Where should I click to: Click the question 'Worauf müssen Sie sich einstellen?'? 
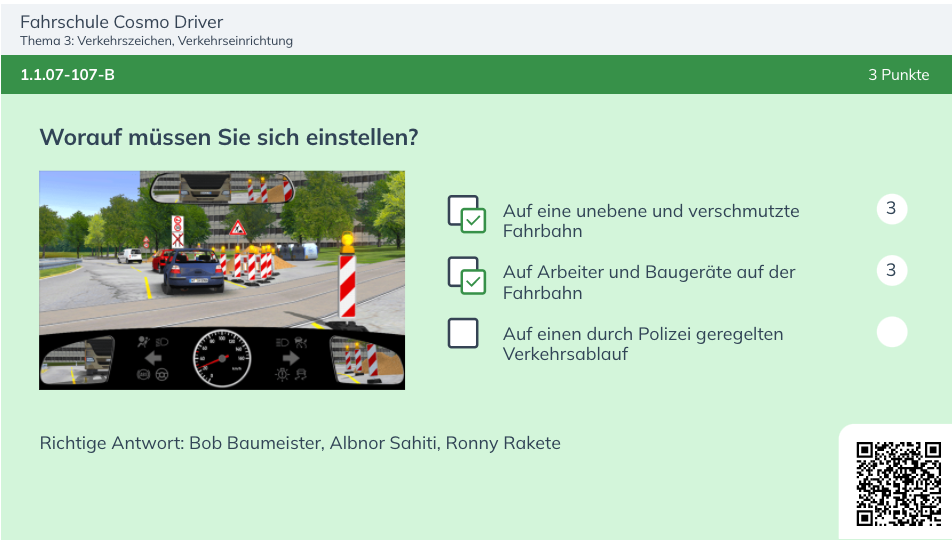click(229, 137)
